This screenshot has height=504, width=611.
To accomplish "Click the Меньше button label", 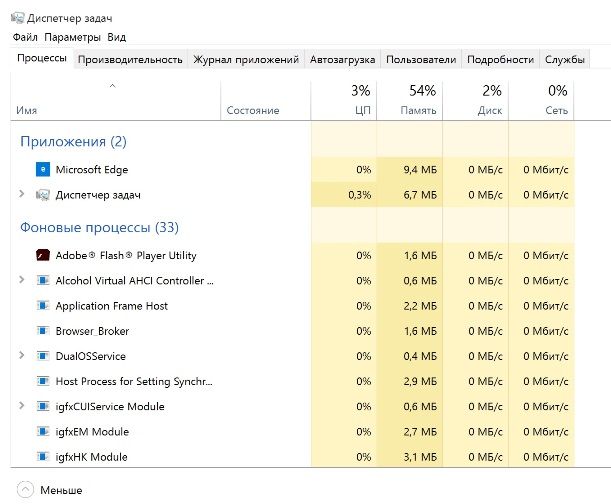I will click(x=61, y=490).
